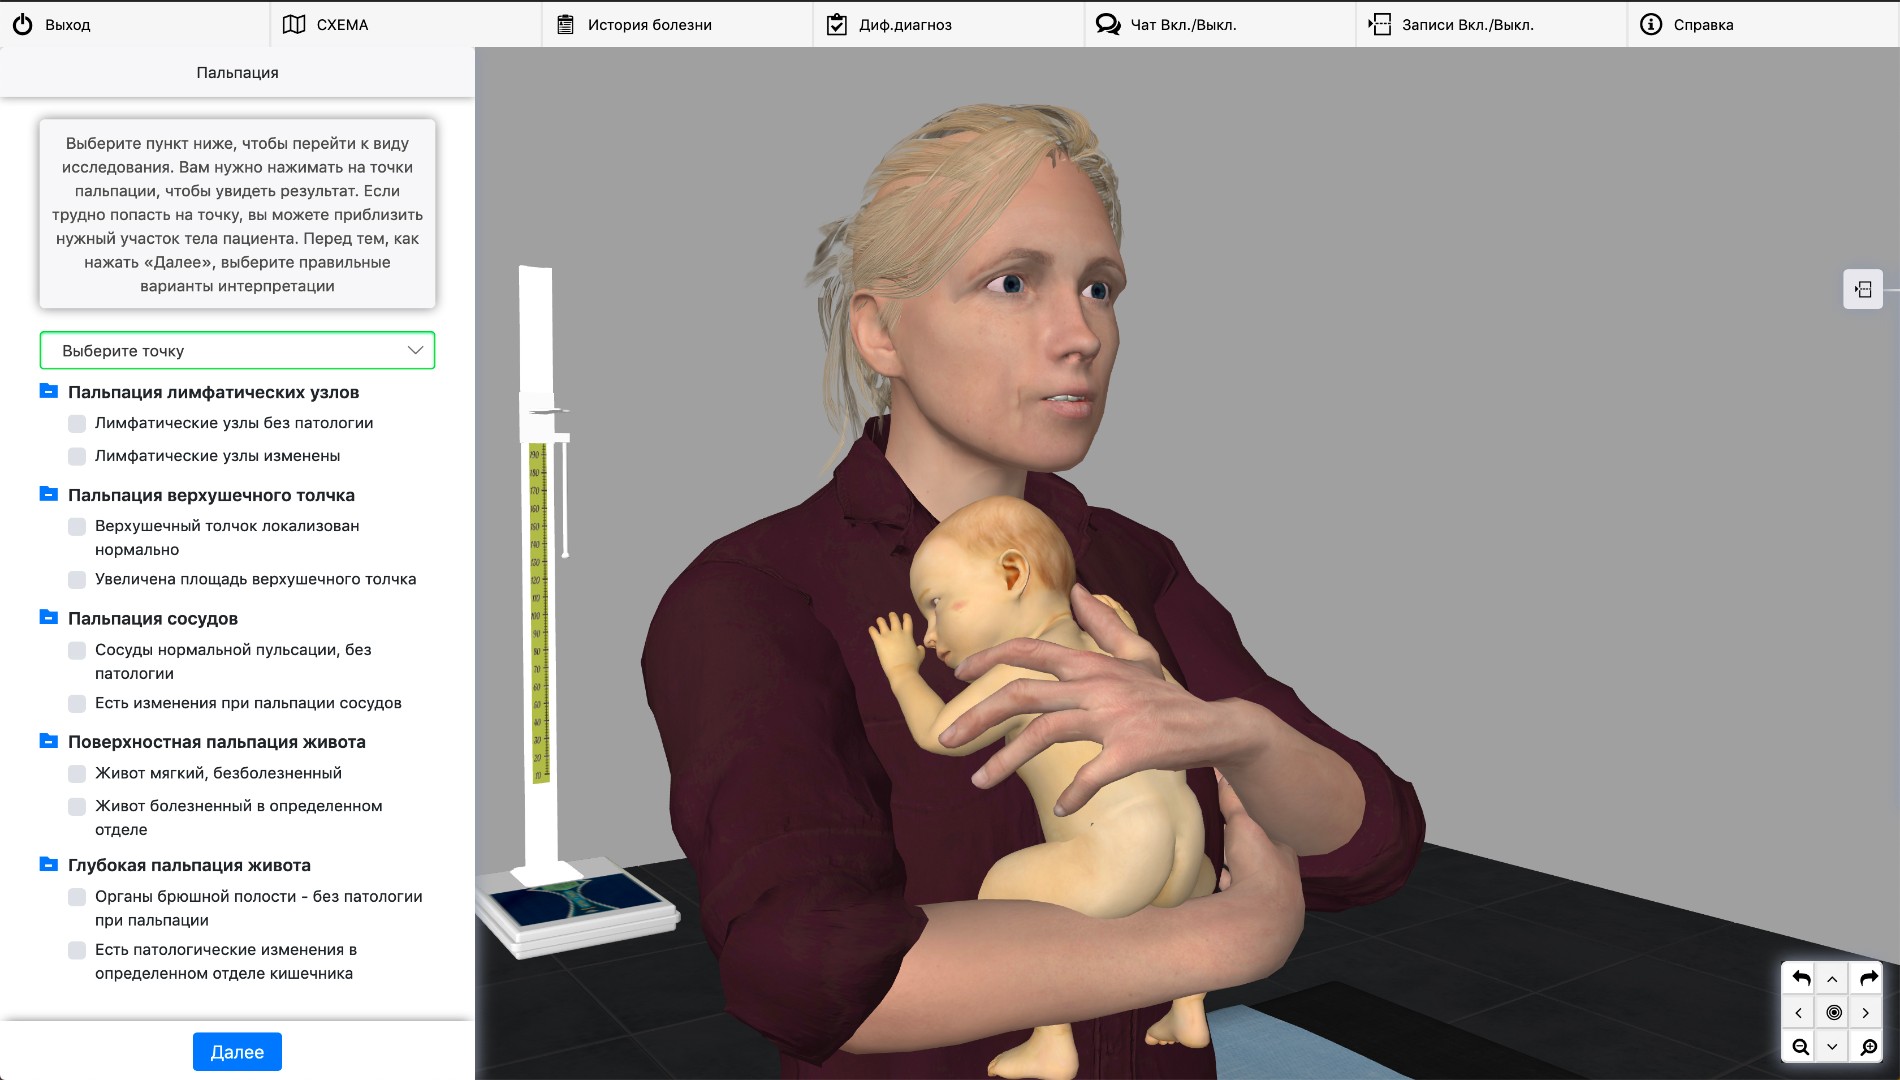This screenshot has width=1900, height=1080.
Task: Click 'Выход' to exit
Action: click(x=52, y=25)
